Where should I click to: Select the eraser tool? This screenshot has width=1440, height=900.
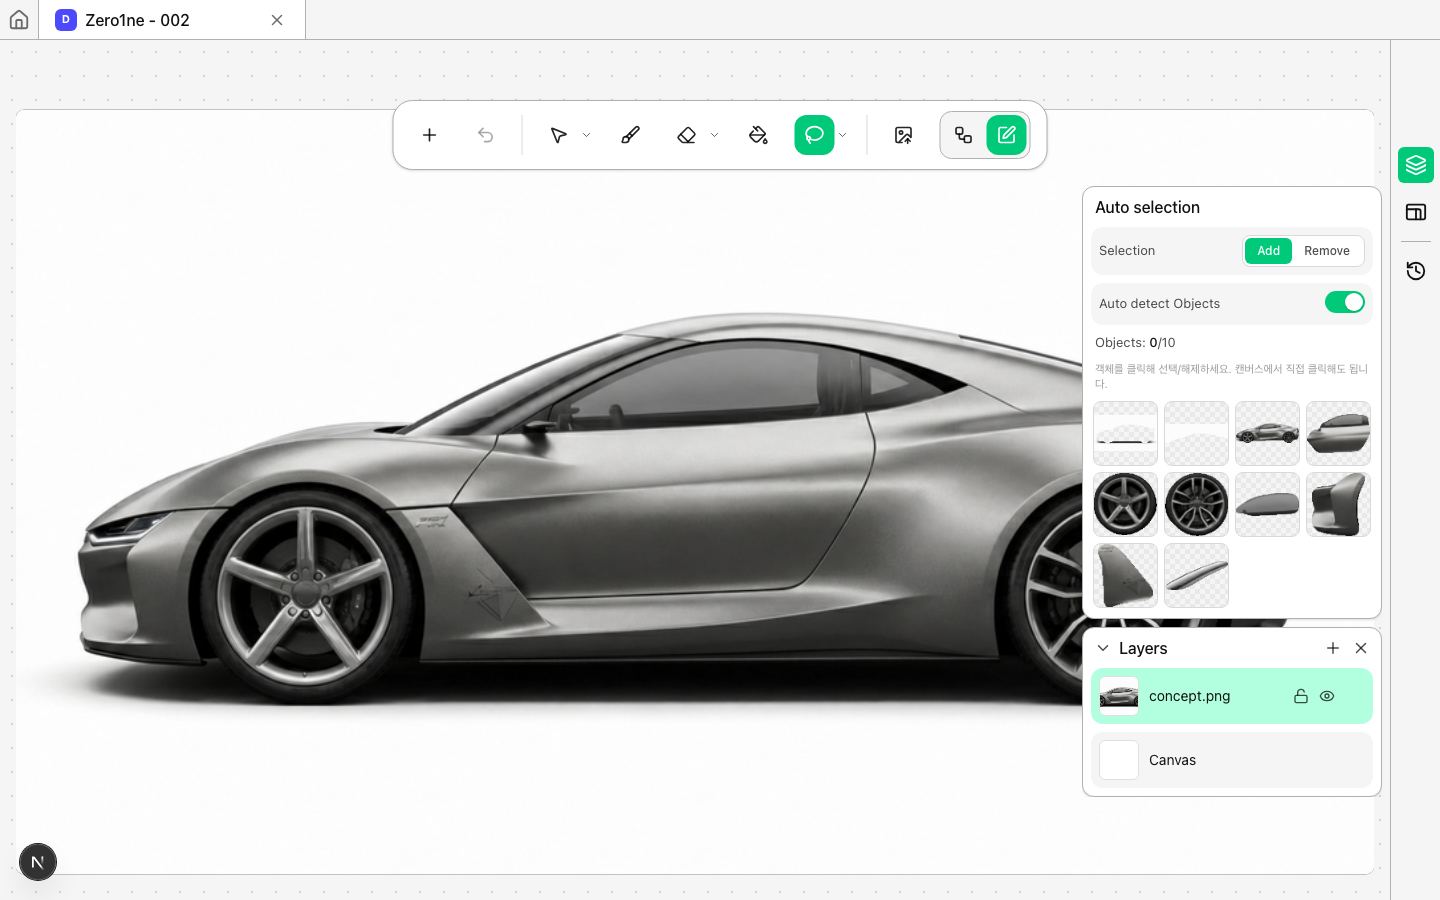point(686,135)
